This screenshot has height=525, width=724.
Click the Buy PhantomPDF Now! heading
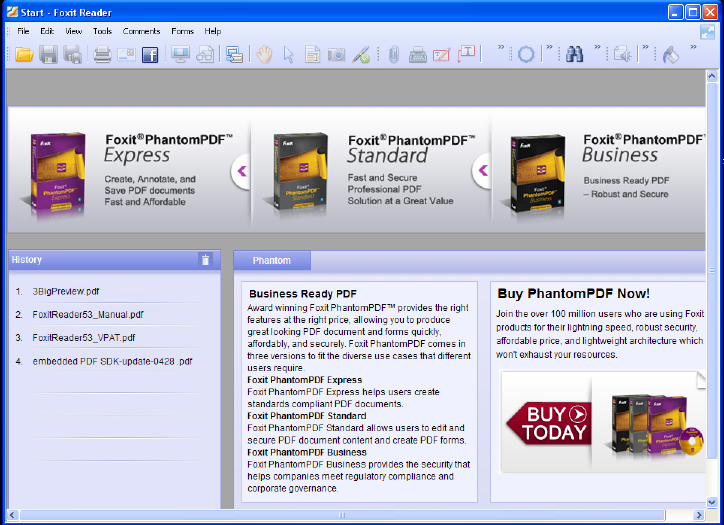(573, 293)
